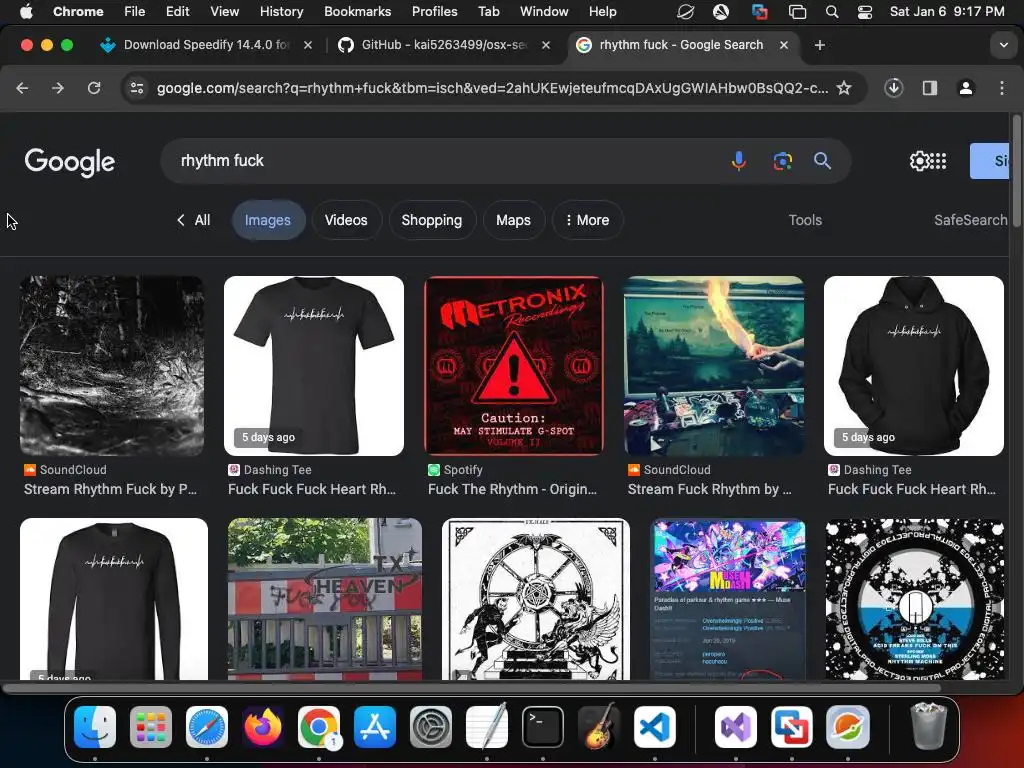This screenshot has height=768, width=1024.
Task: Select the Videos search tab
Action: coord(346,220)
